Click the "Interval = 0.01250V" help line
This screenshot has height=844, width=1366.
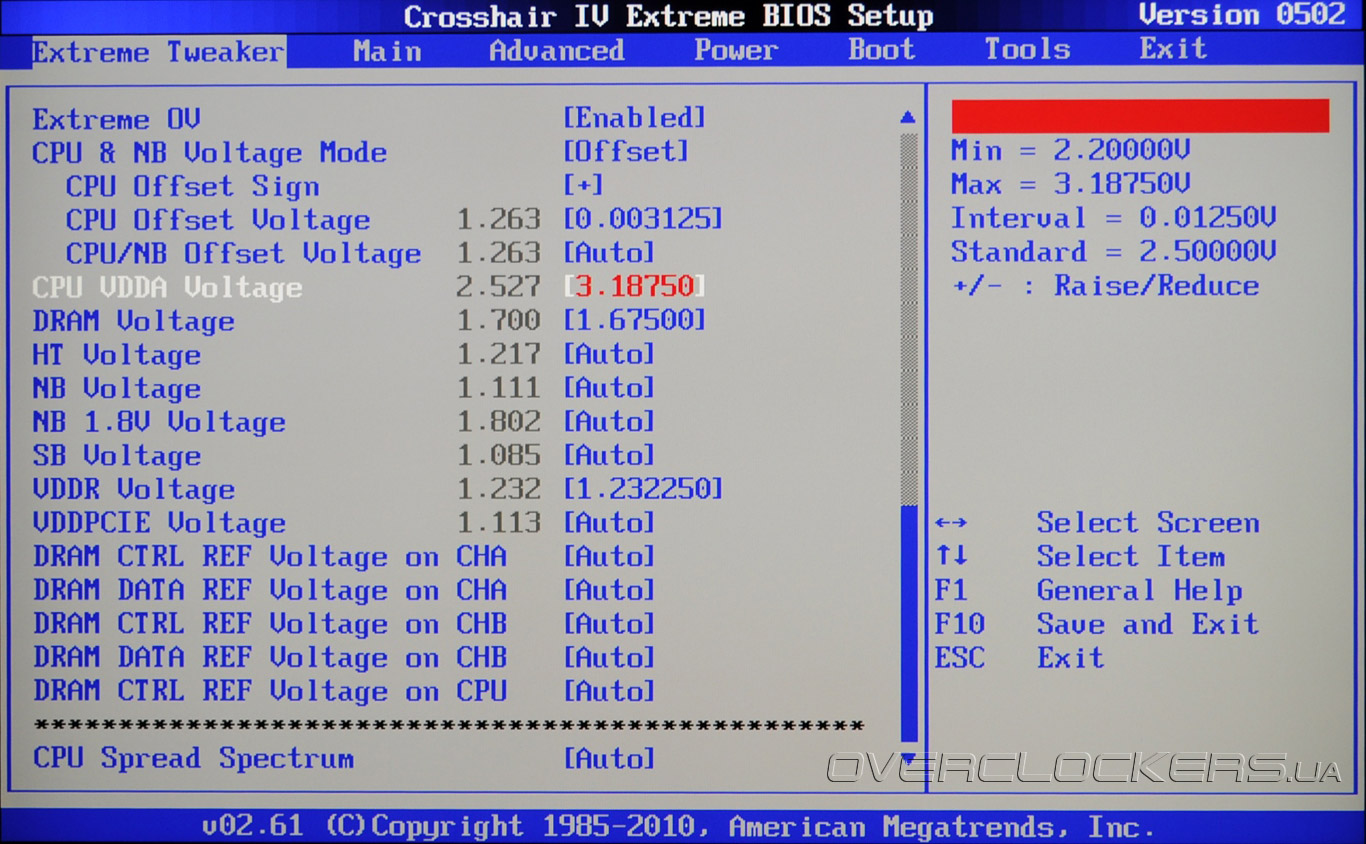click(x=1113, y=219)
